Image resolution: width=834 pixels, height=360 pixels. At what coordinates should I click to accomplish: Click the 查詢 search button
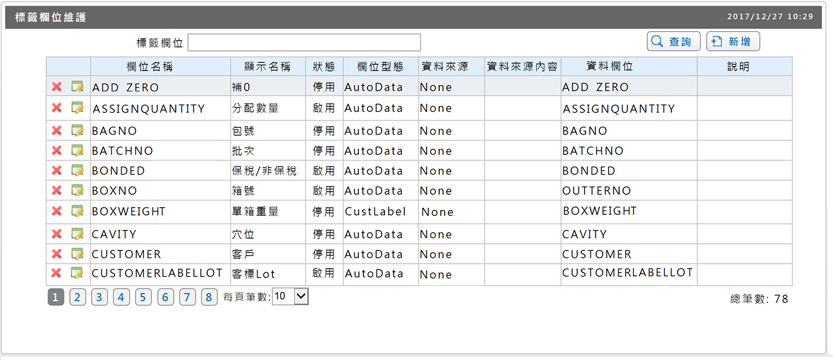[673, 41]
